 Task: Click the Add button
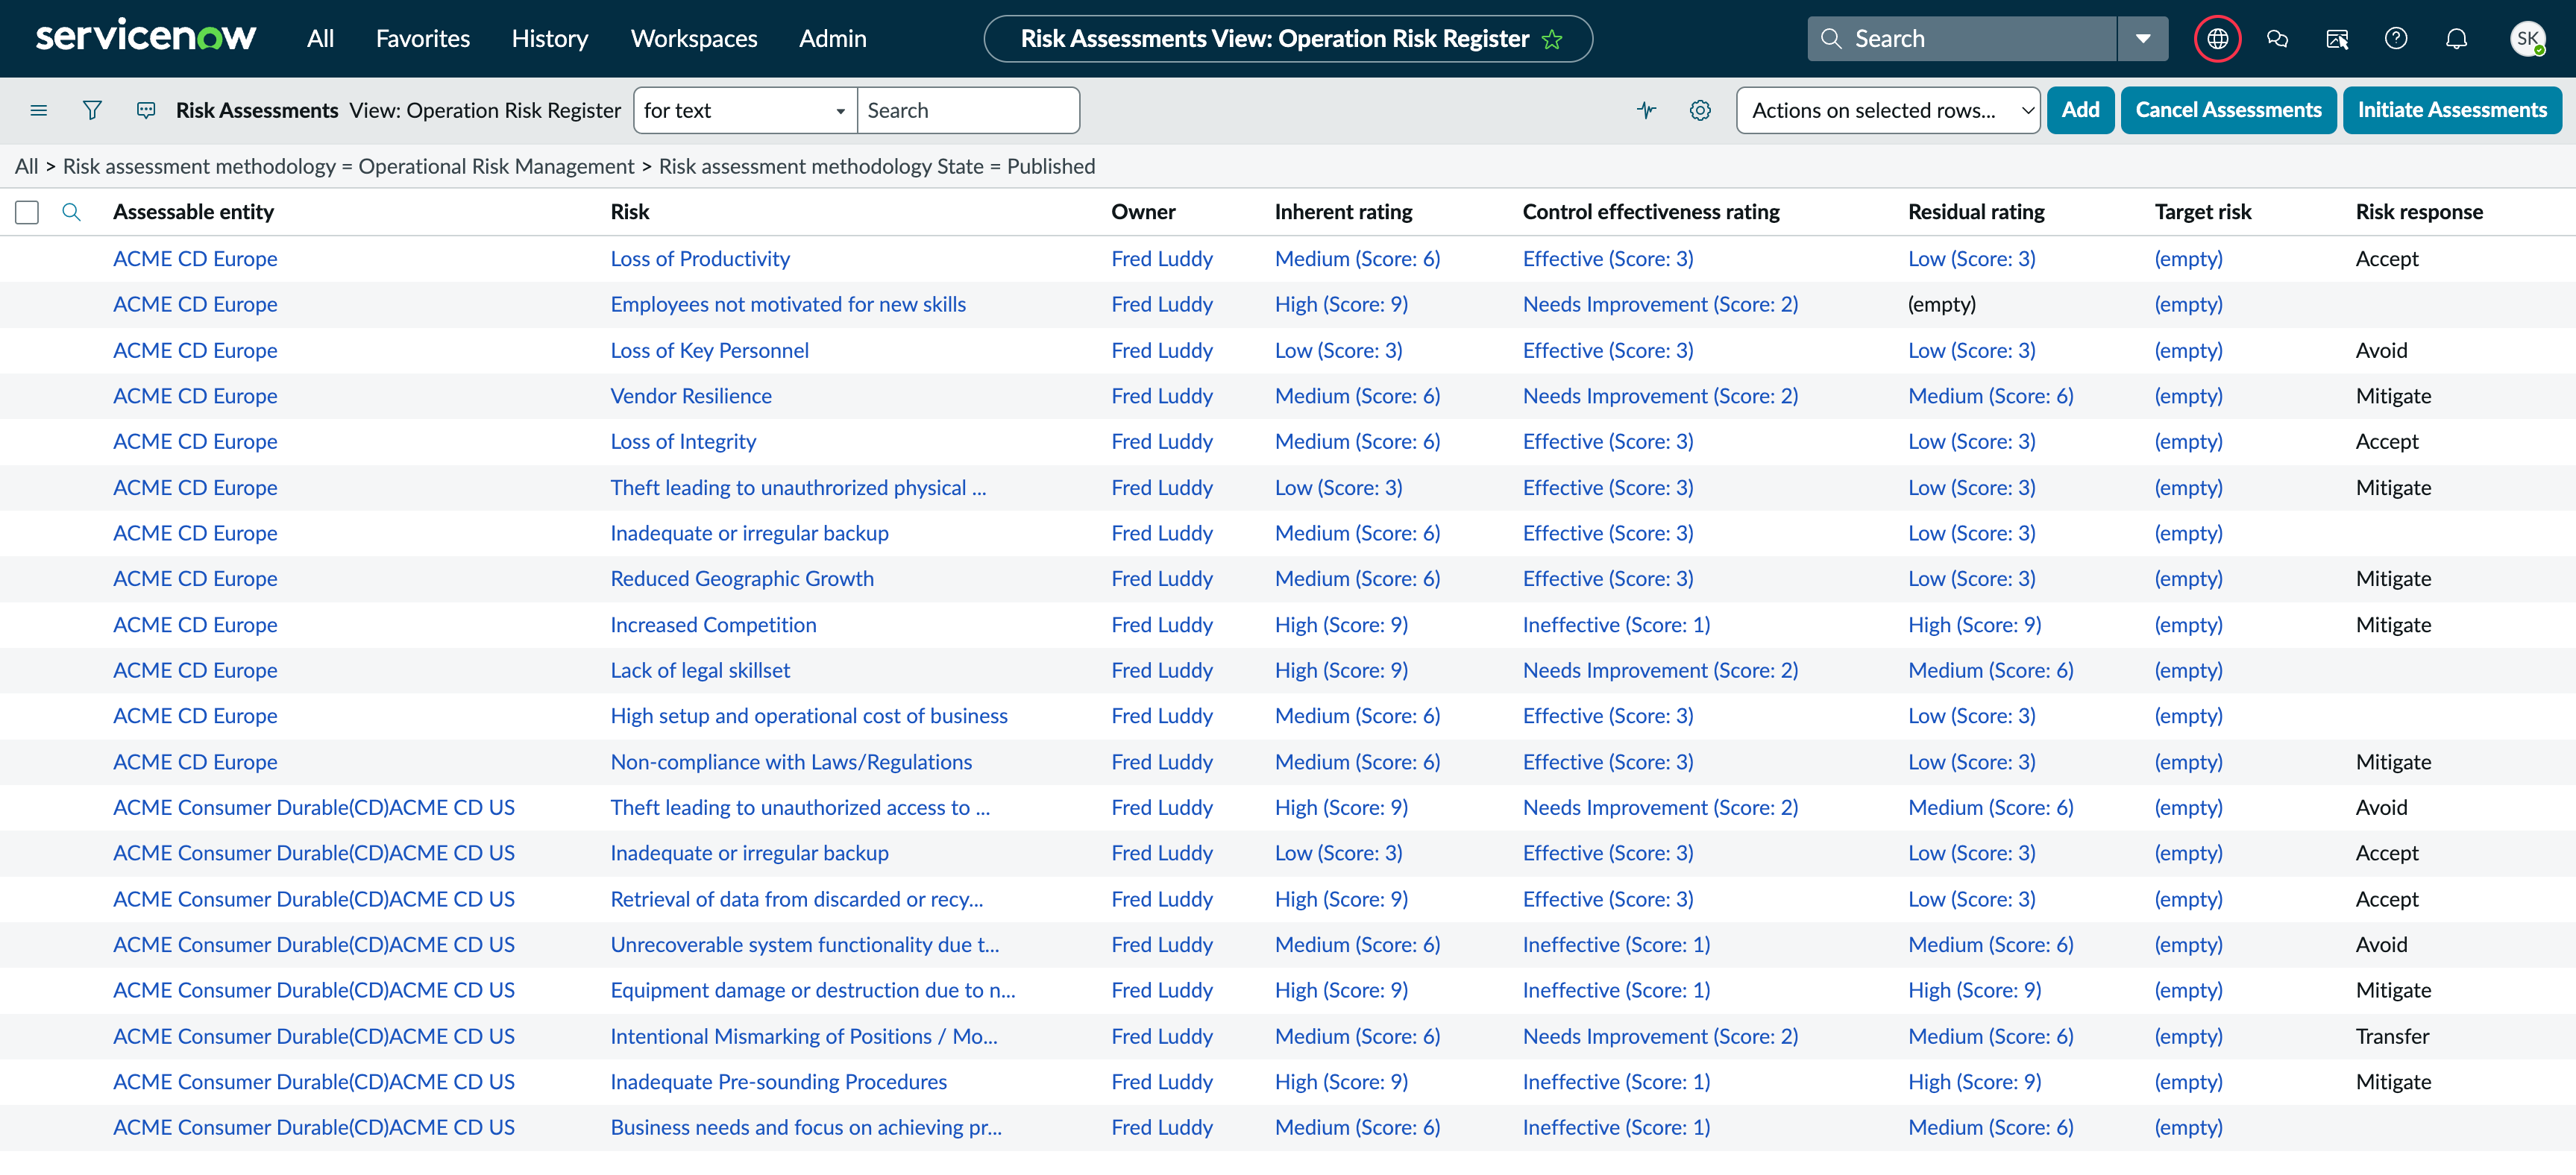click(2080, 110)
